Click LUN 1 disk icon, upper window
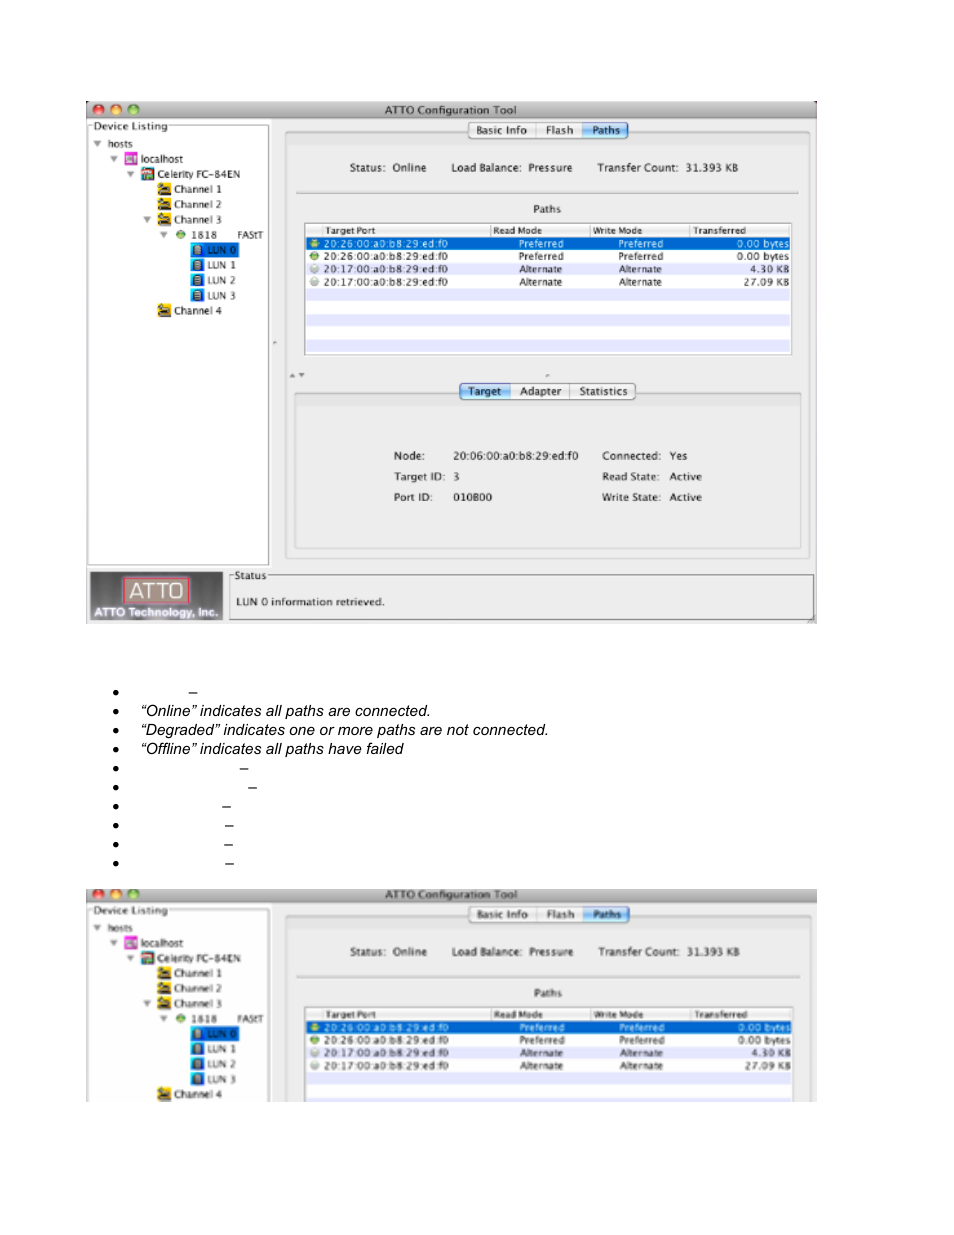954x1235 pixels. (198, 265)
